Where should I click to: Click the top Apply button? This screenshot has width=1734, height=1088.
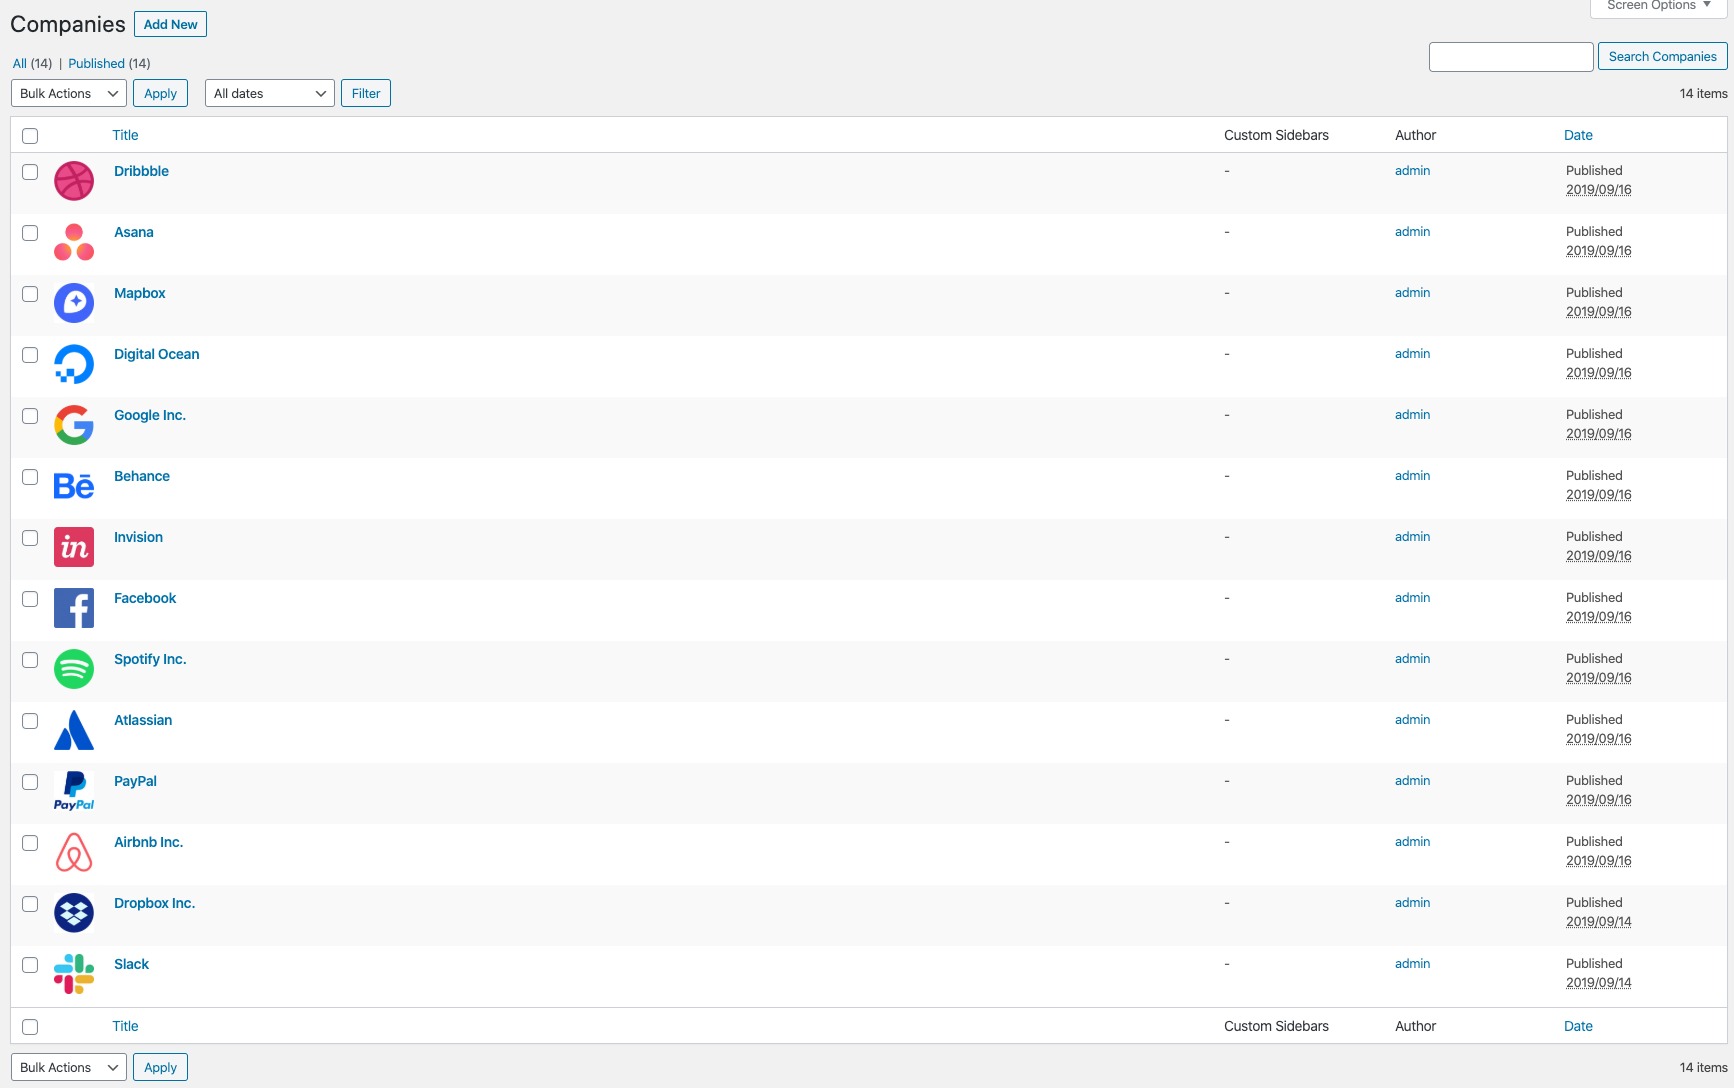pyautogui.click(x=160, y=93)
